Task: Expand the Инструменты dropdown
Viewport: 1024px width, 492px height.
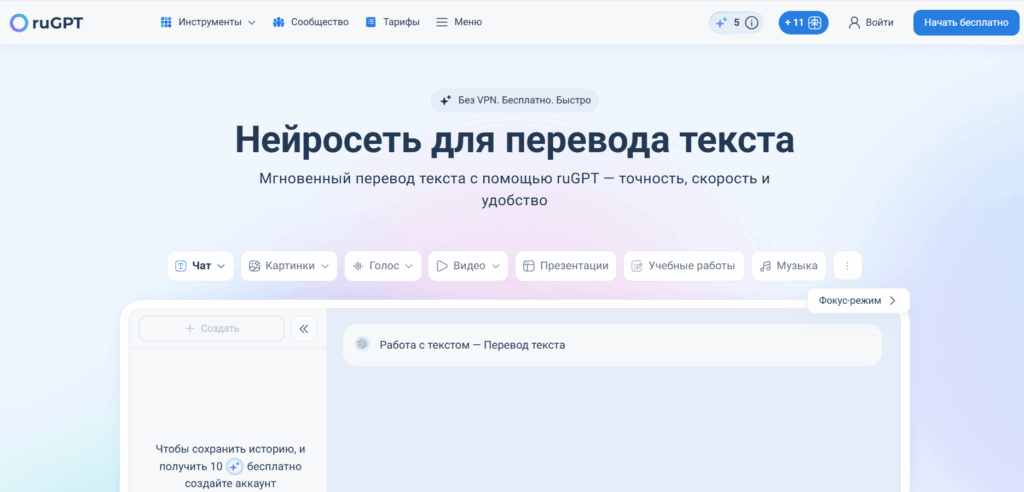Action: tap(208, 22)
